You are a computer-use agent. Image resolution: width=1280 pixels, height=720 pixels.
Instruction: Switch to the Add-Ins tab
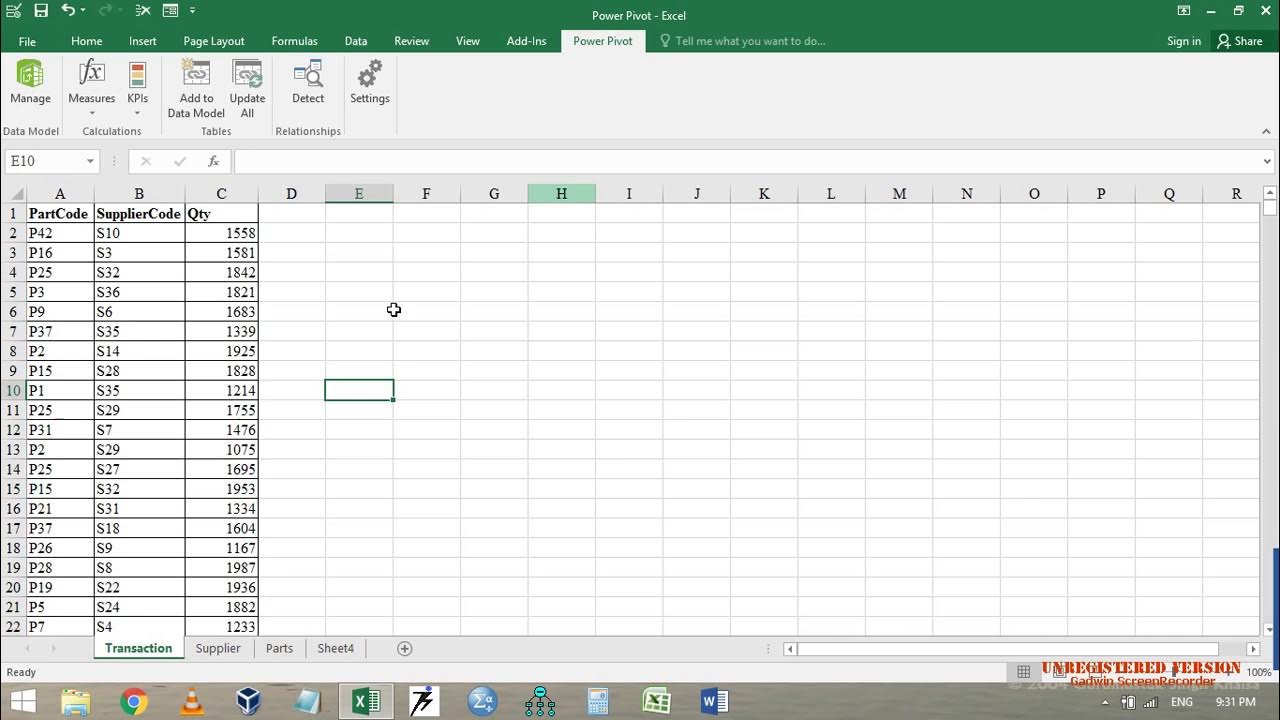click(x=526, y=41)
